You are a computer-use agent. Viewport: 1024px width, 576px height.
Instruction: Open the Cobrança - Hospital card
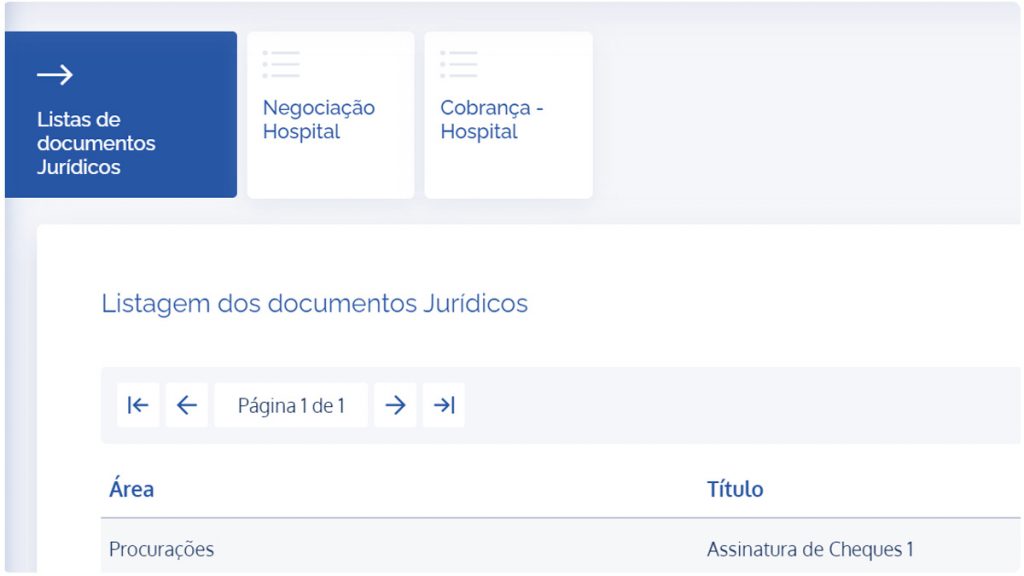pyautogui.click(x=509, y=114)
